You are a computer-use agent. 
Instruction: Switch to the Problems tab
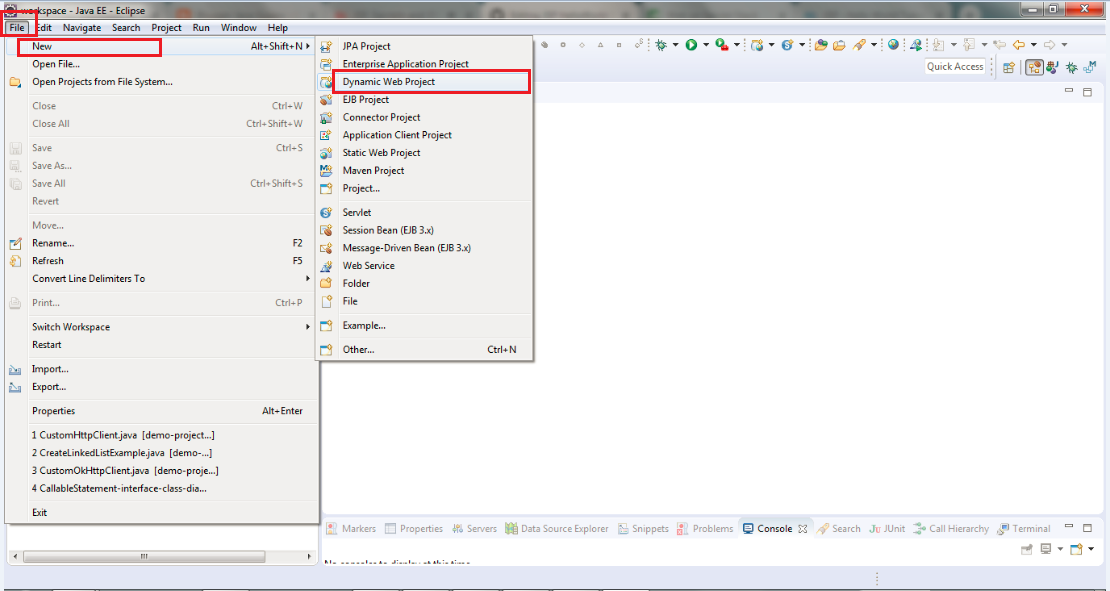point(705,529)
